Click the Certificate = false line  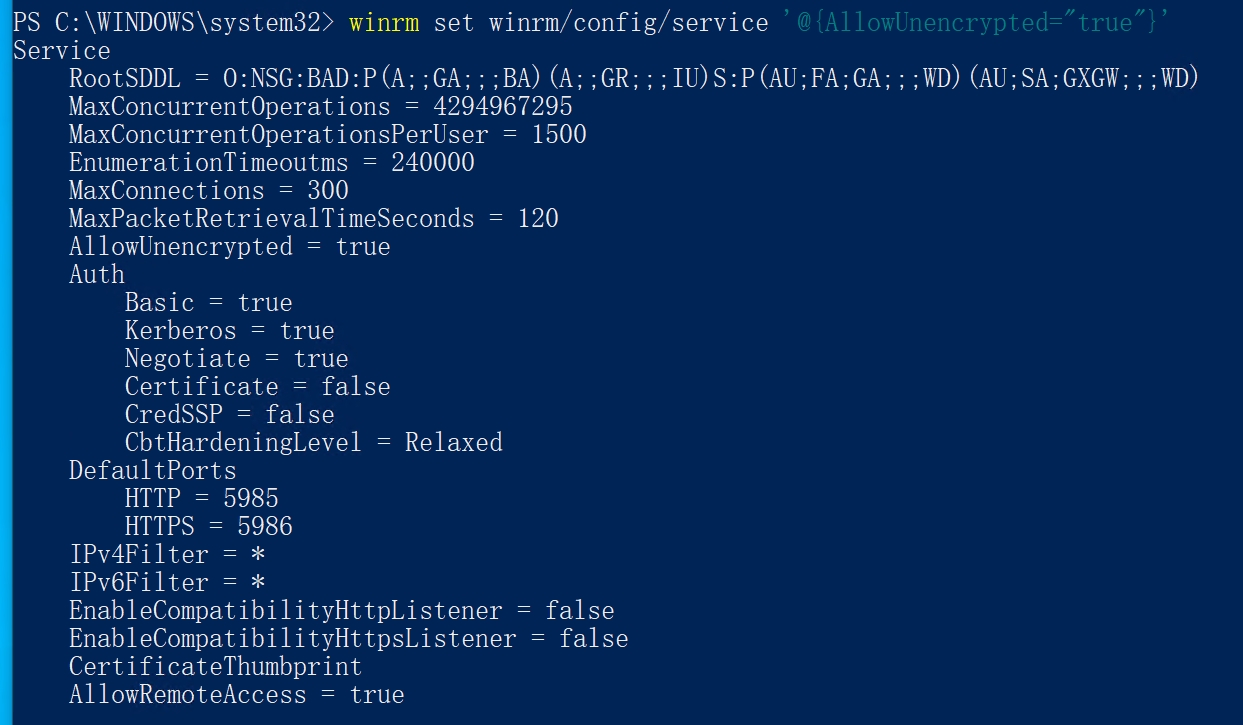coord(257,386)
